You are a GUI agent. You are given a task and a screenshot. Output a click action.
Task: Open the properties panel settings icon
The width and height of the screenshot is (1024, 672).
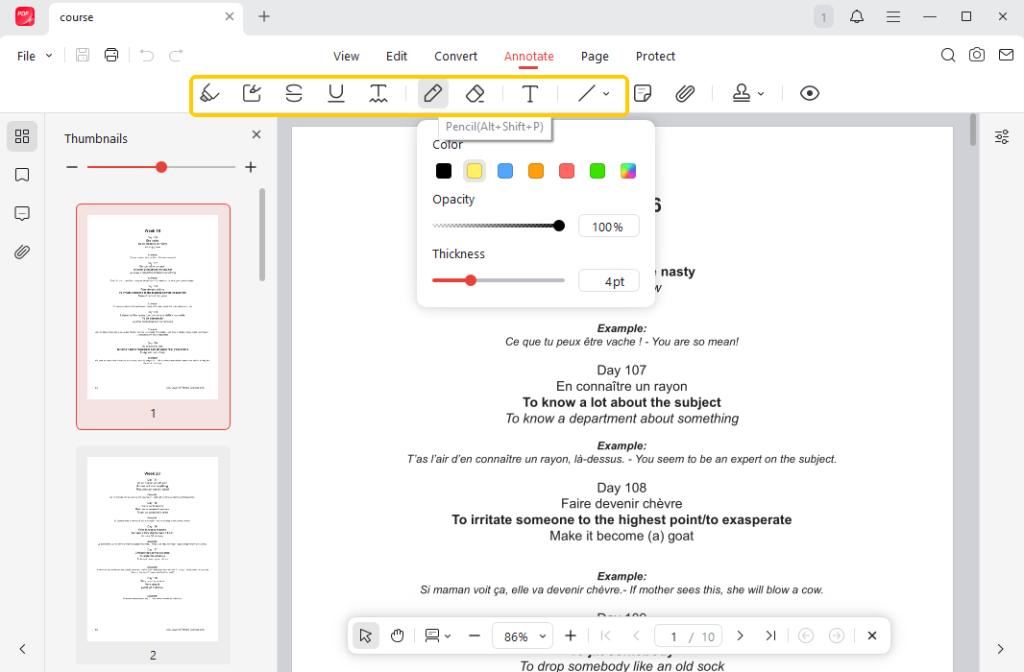[x=1002, y=136]
